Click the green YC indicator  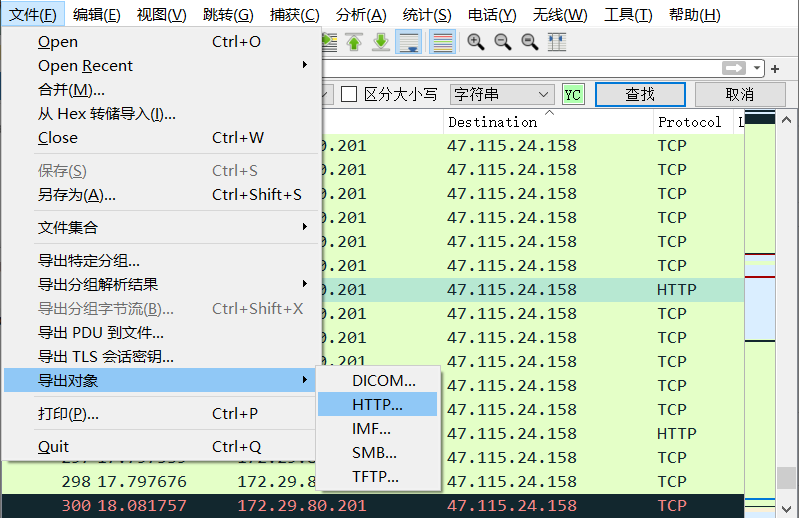pyautogui.click(x=573, y=94)
